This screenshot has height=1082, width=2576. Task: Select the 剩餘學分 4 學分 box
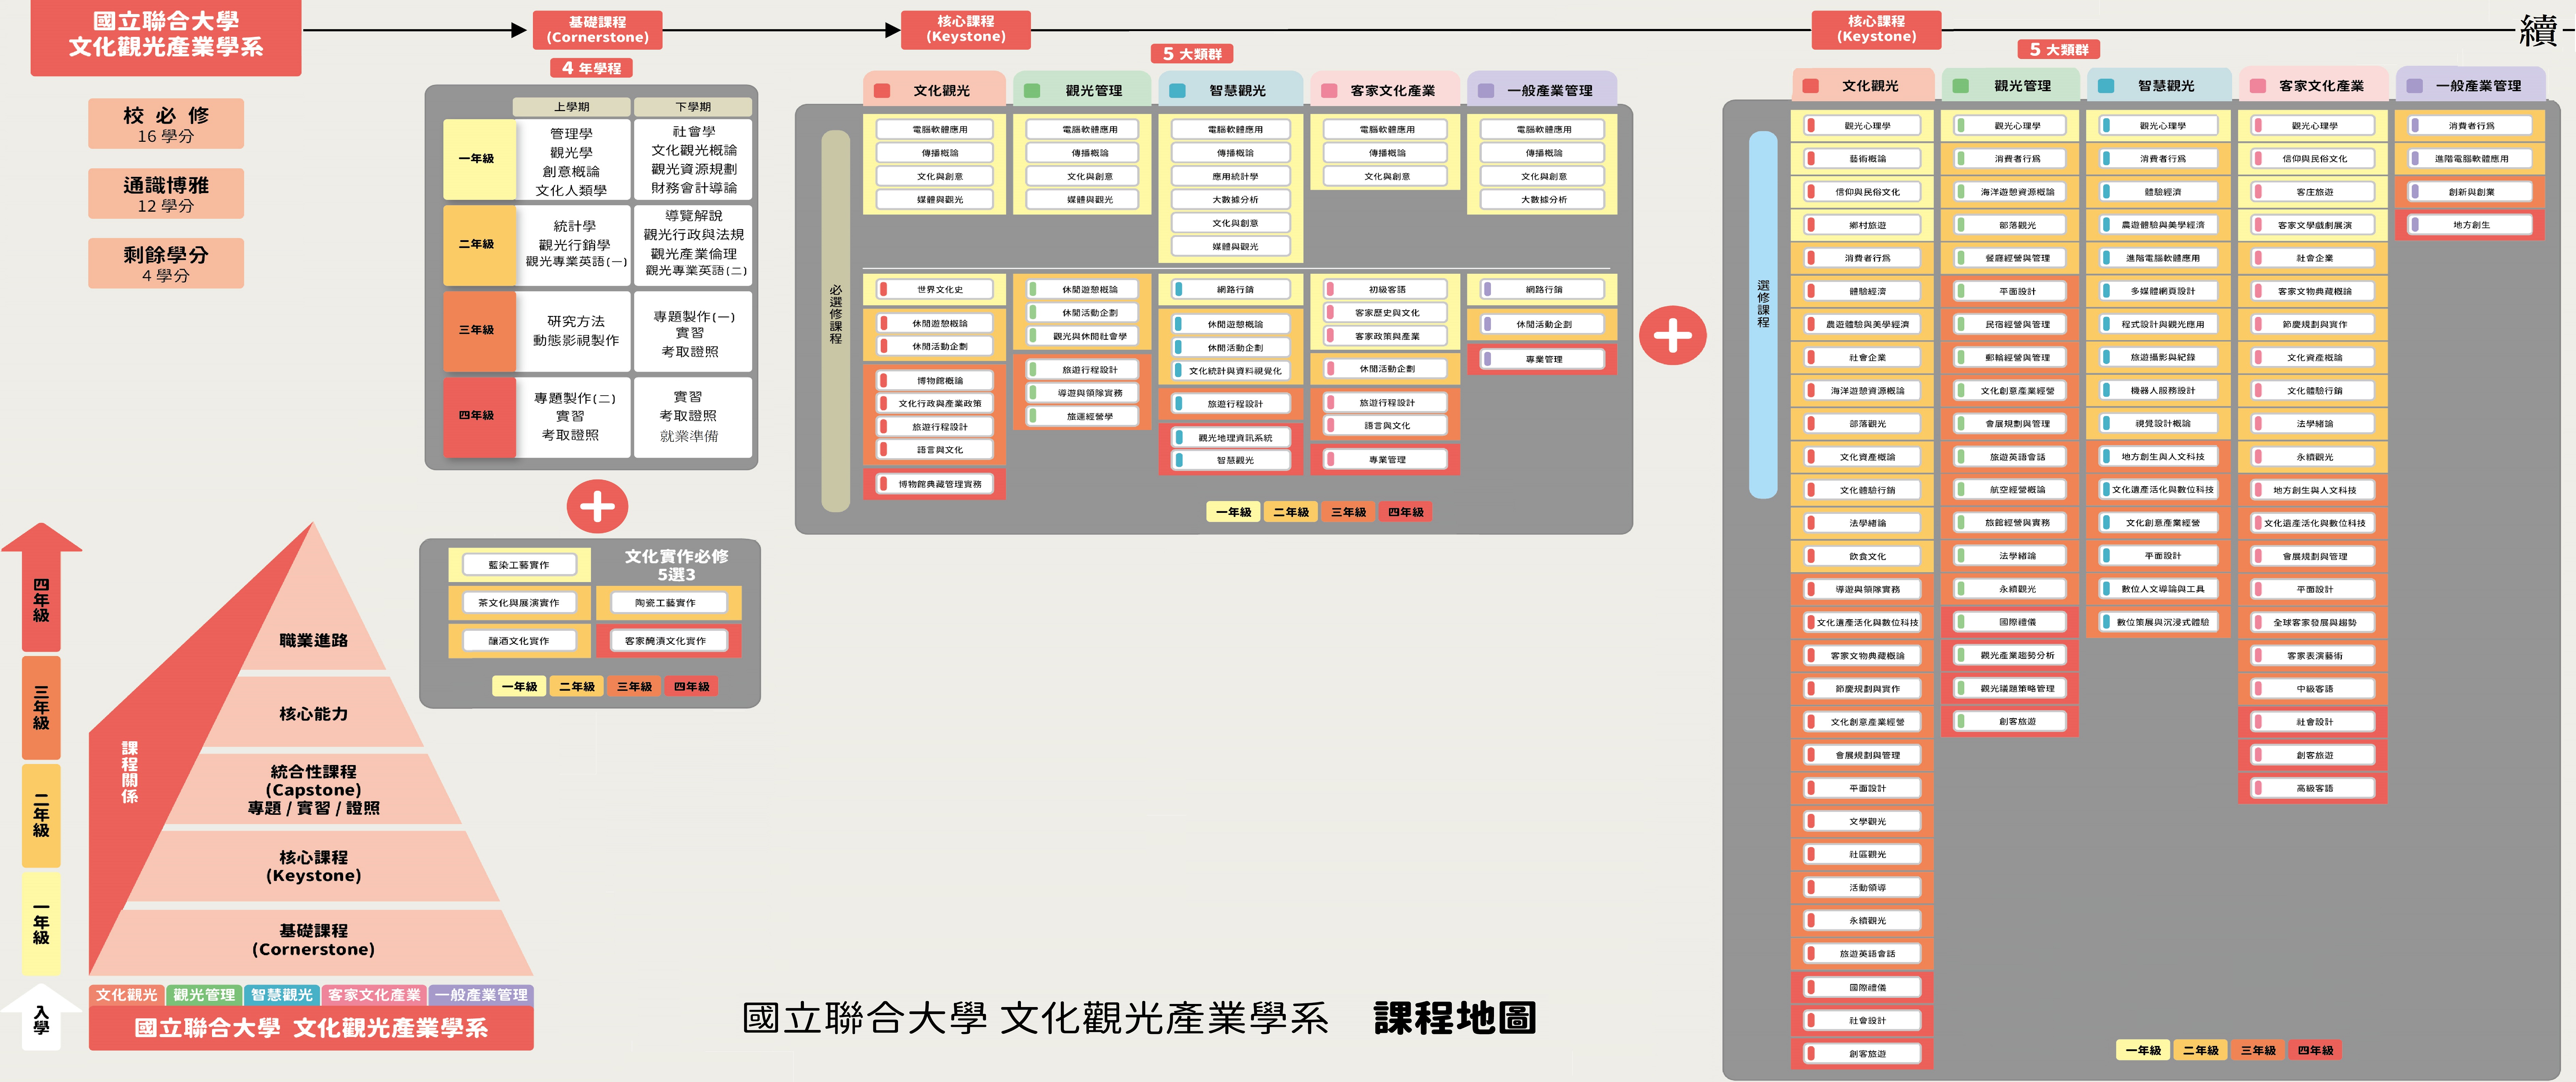click(x=166, y=263)
